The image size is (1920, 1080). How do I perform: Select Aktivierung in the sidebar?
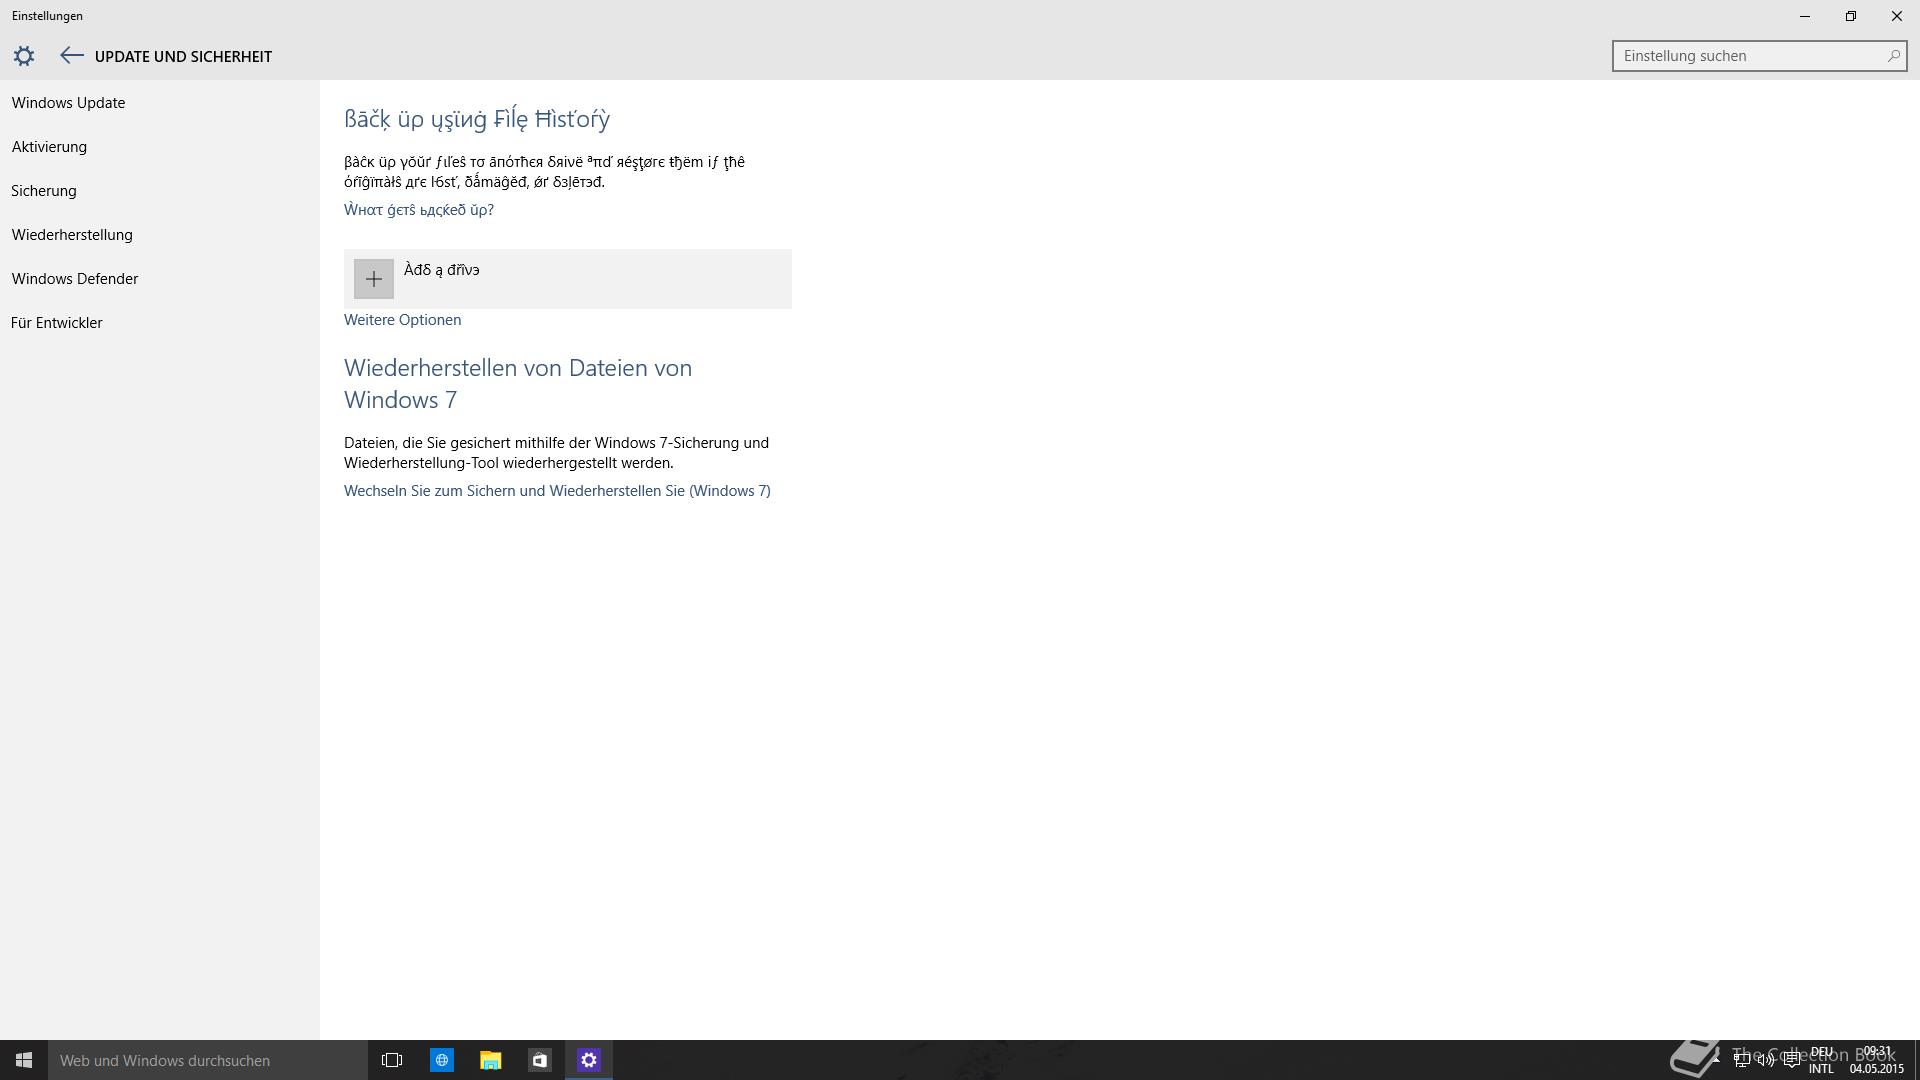pyautogui.click(x=49, y=147)
